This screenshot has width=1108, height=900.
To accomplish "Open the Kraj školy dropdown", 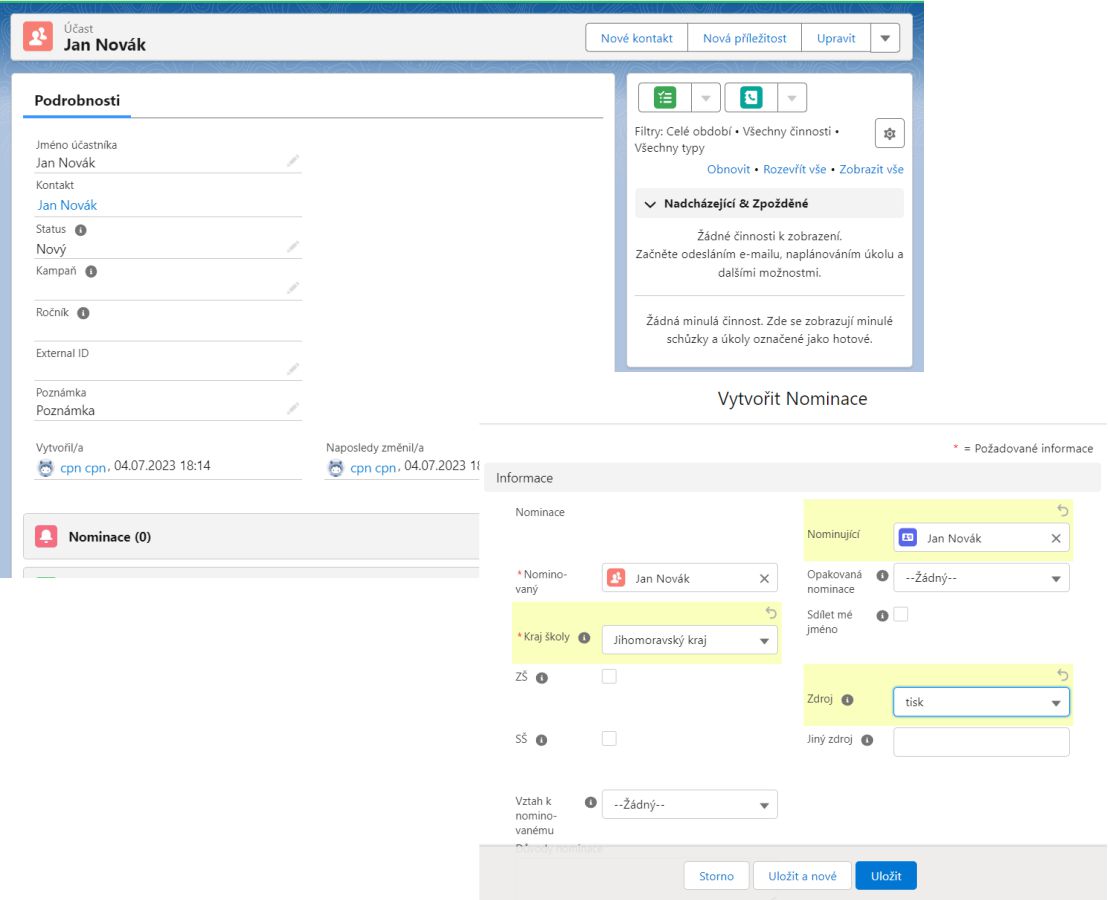I will (689, 640).
